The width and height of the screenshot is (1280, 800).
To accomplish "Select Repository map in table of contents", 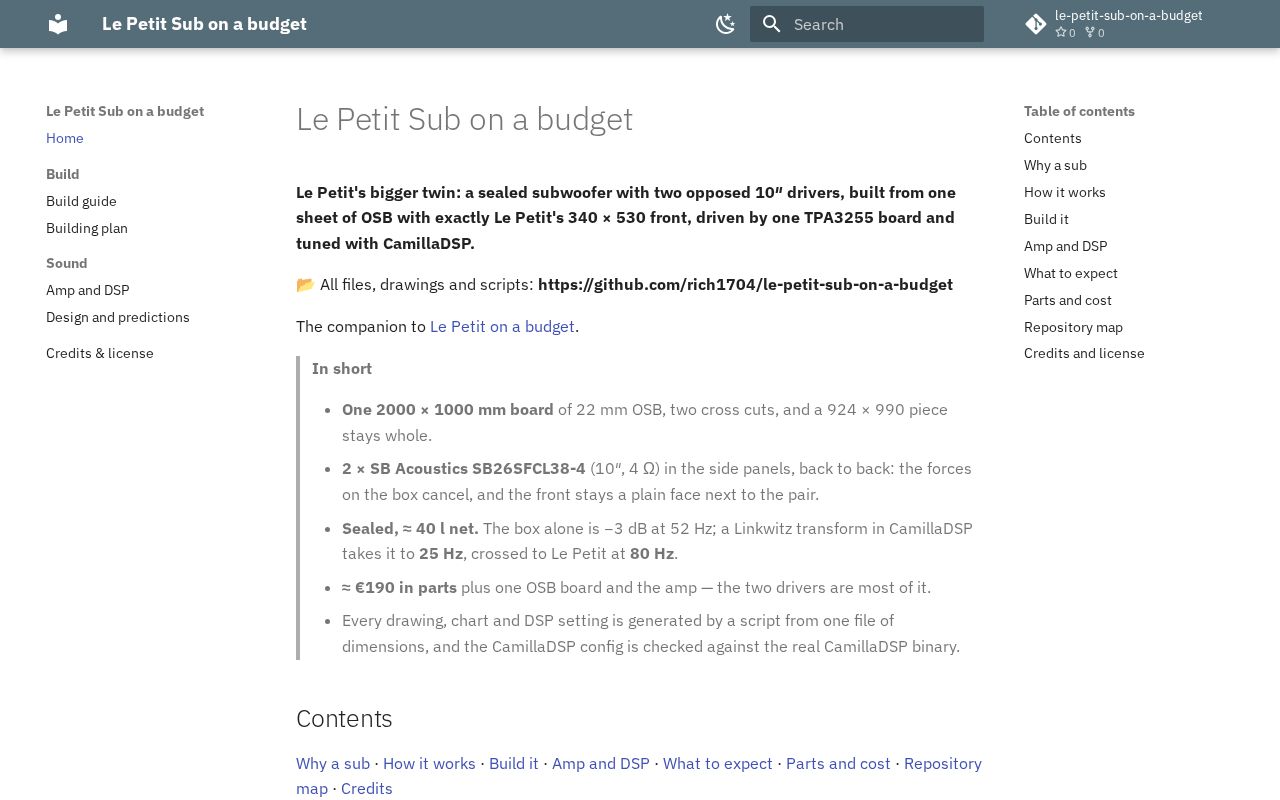I will pos(1073,327).
